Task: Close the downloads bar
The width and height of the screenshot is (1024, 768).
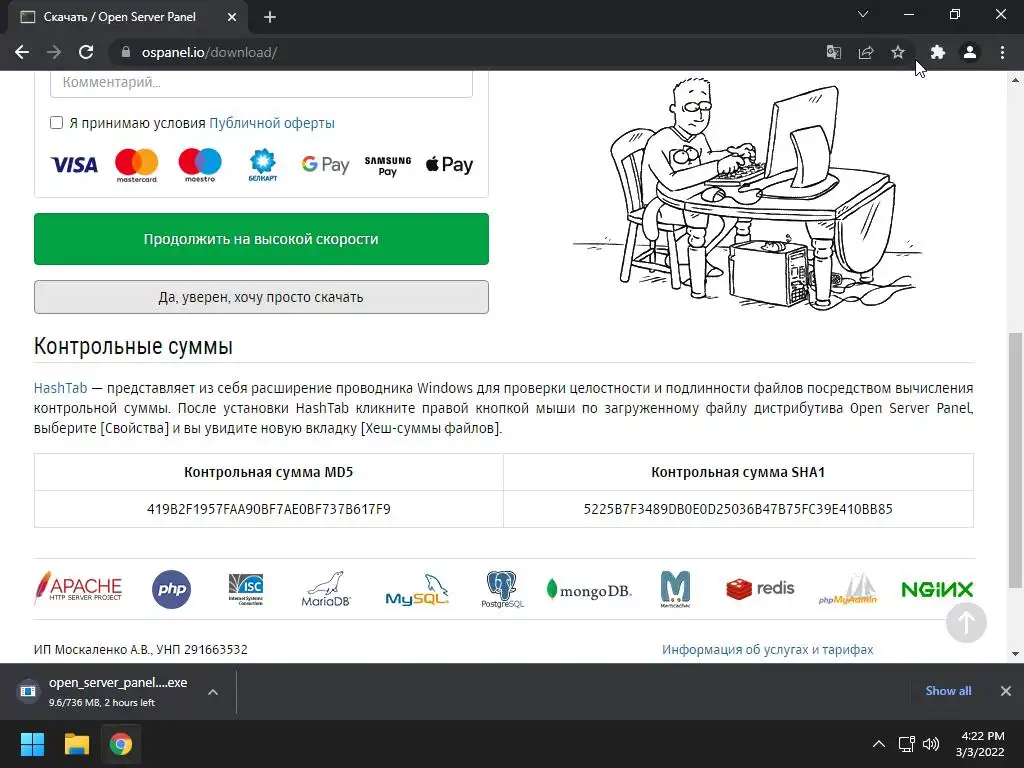Action: click(x=1006, y=691)
